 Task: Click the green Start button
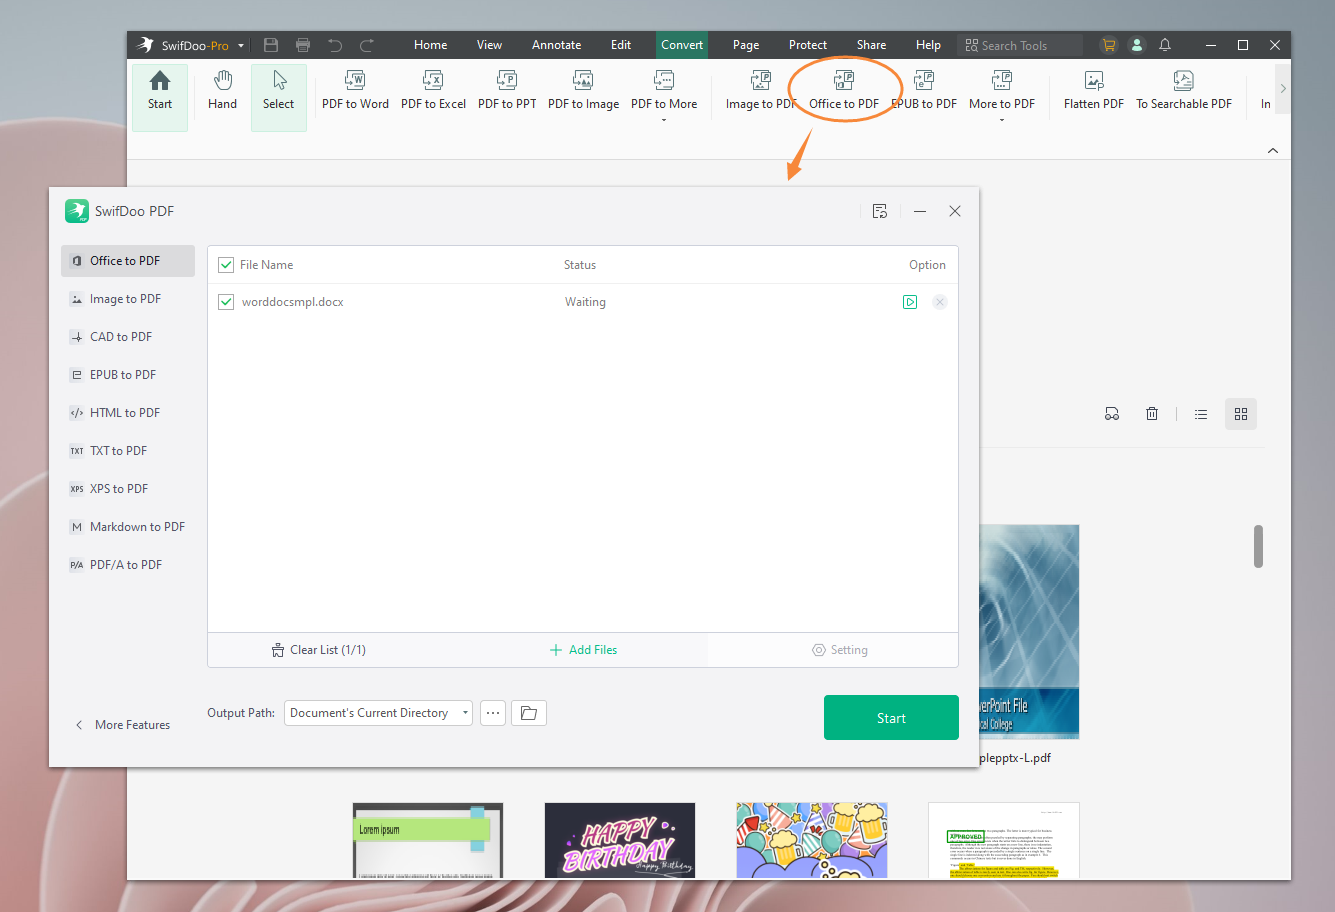(x=891, y=718)
